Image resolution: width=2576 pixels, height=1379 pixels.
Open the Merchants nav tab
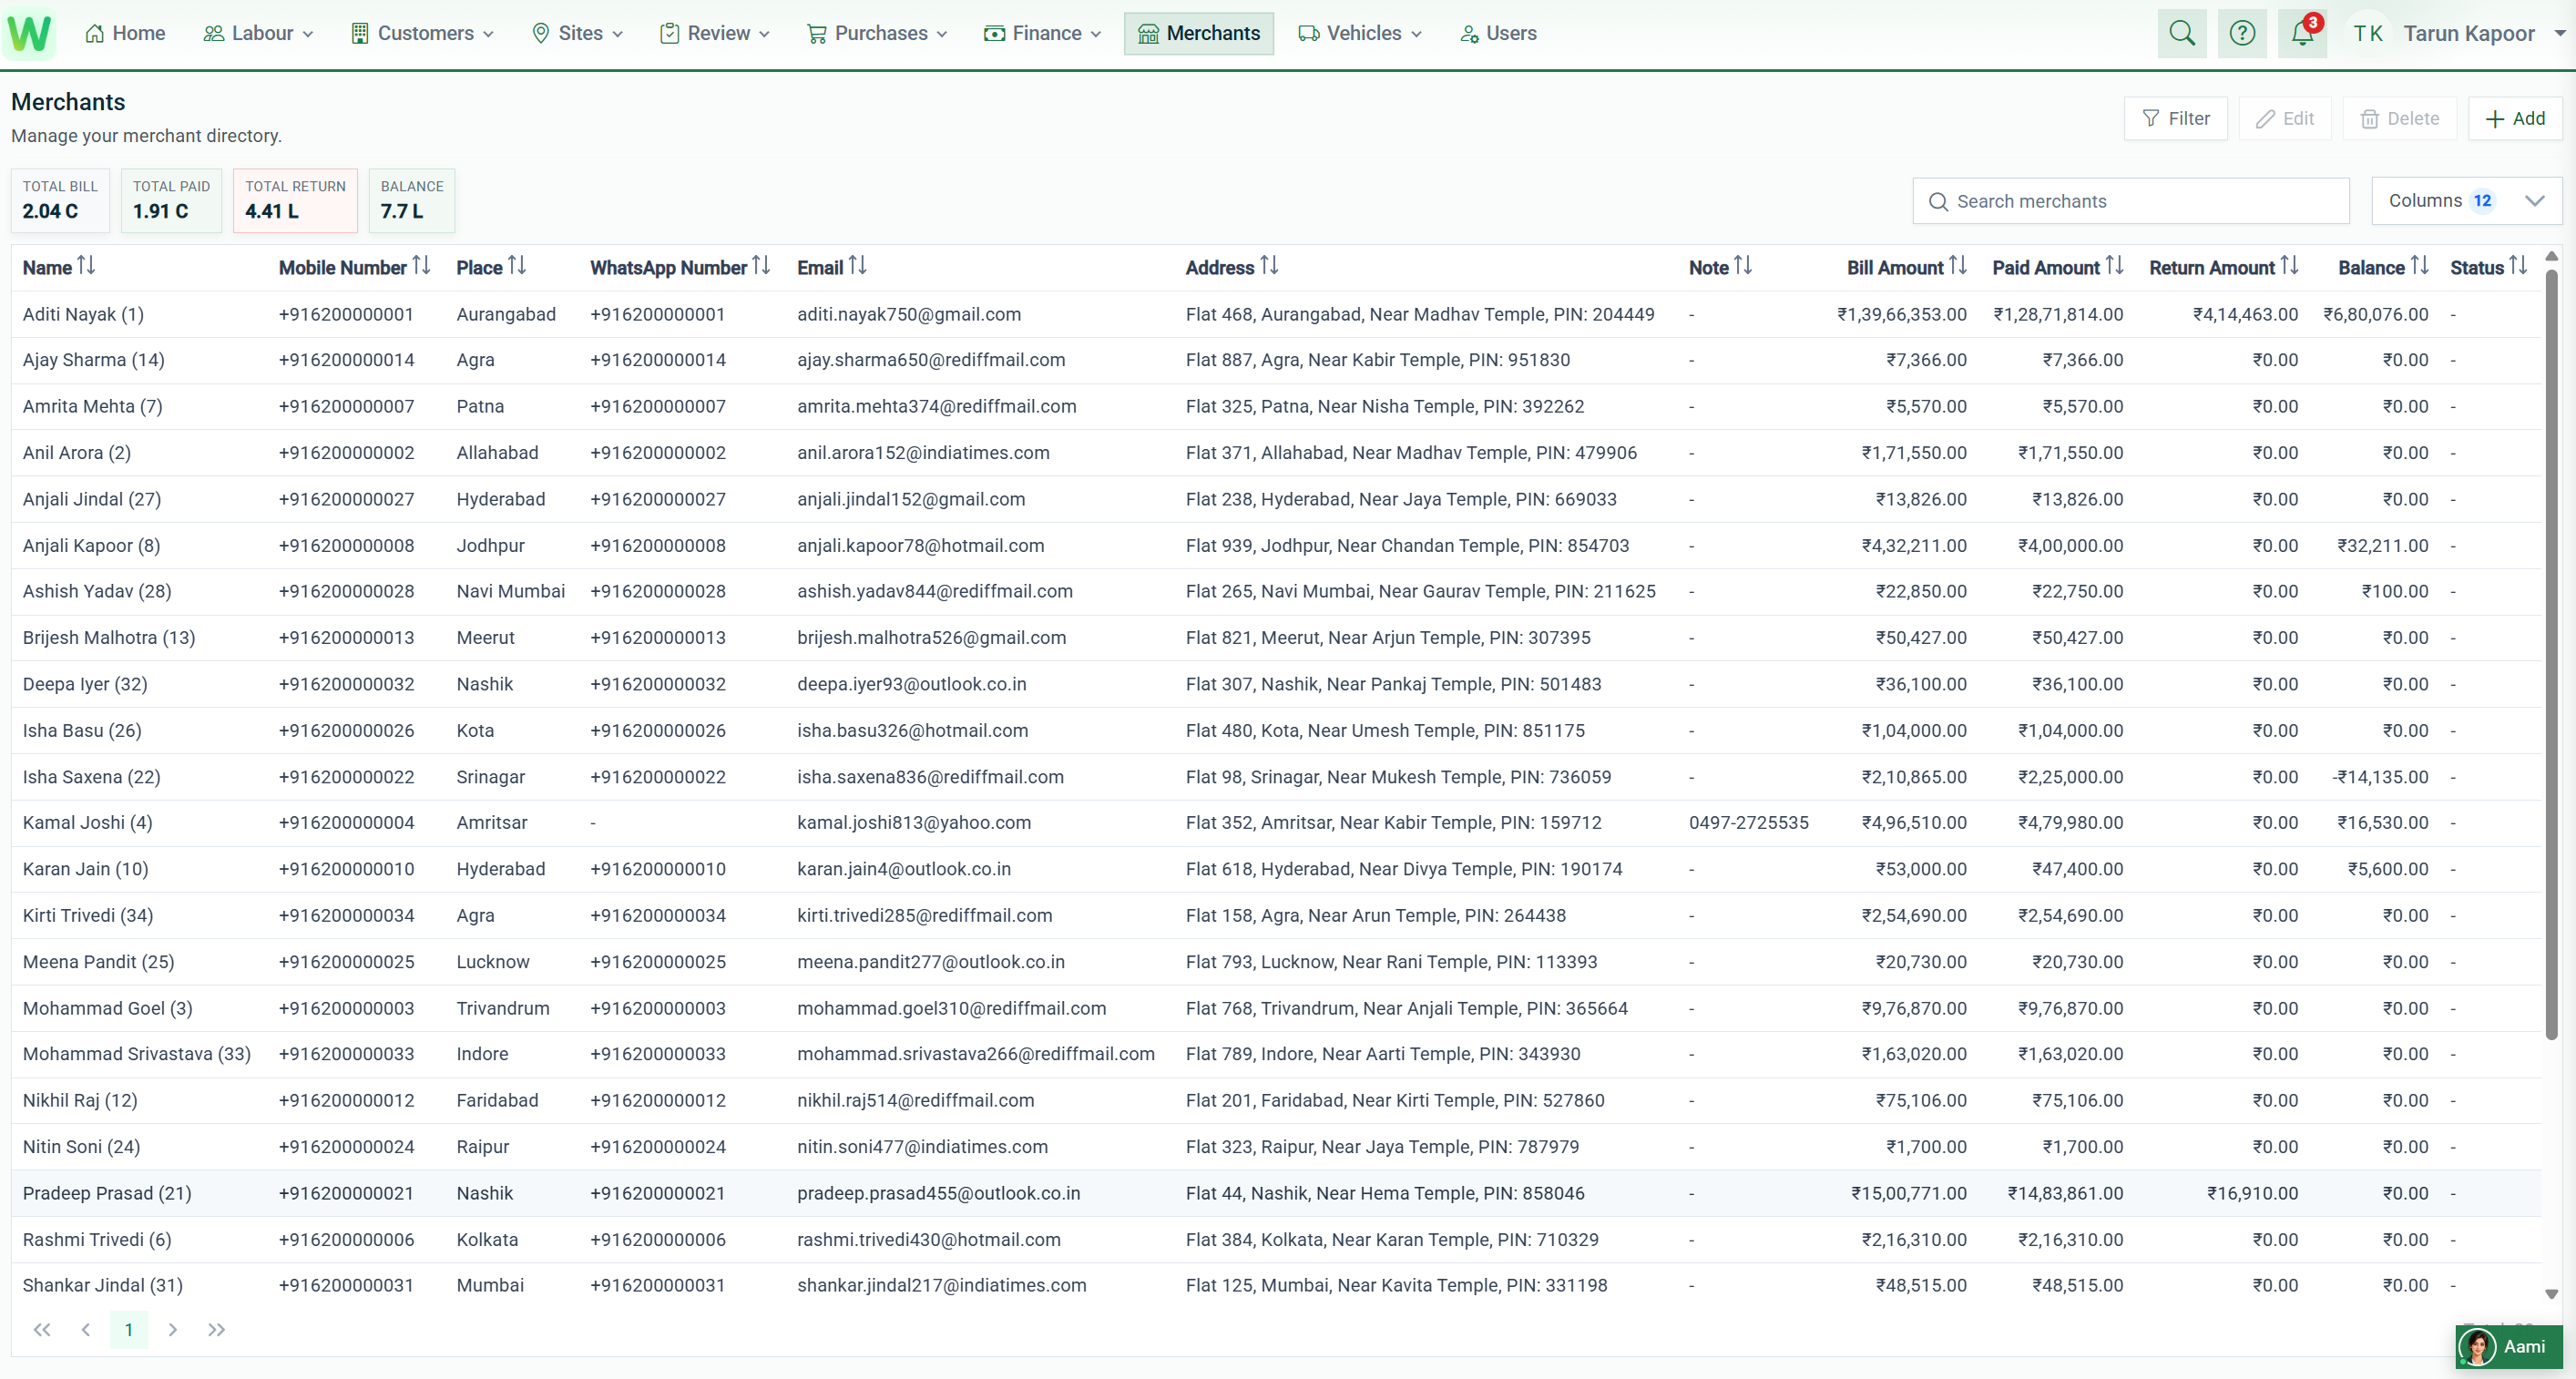pos(1199,33)
